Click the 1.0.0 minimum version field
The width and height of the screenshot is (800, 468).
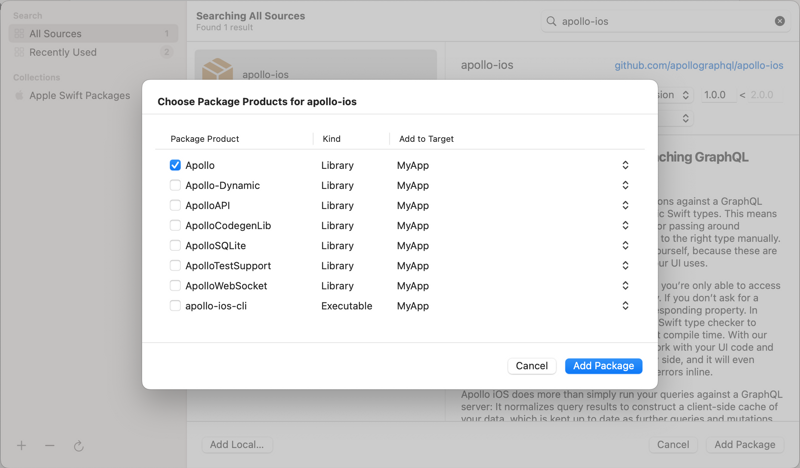click(719, 95)
